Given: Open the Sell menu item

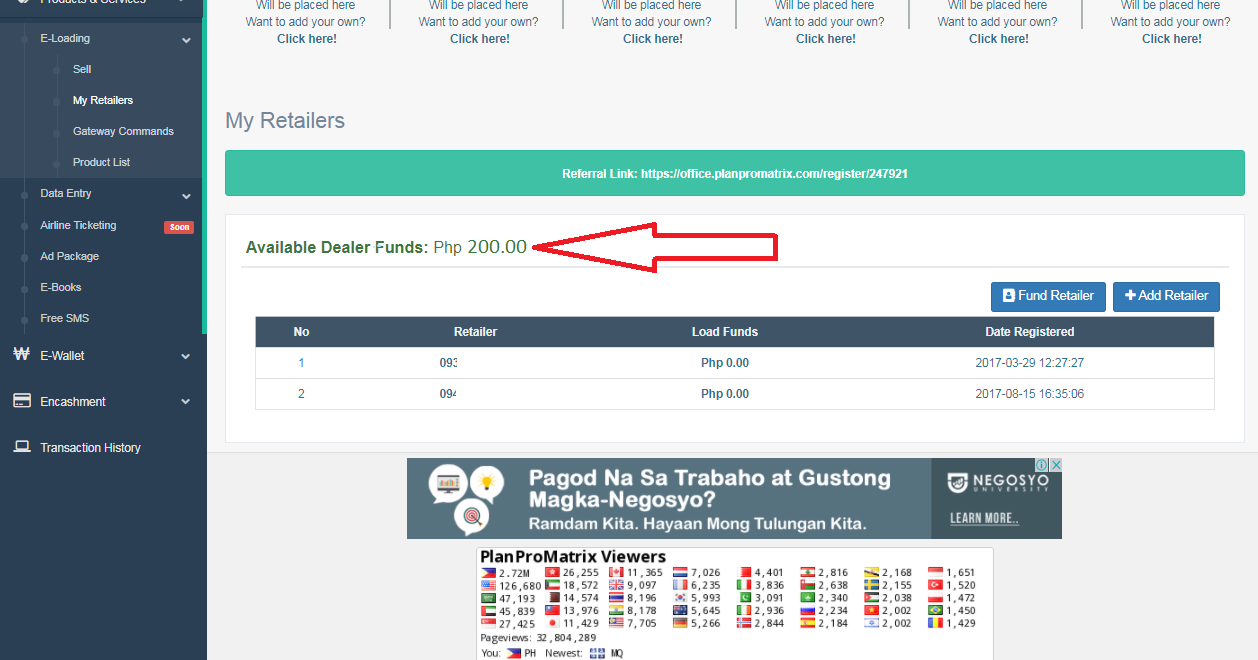Looking at the screenshot, I should pyautogui.click(x=82, y=69).
